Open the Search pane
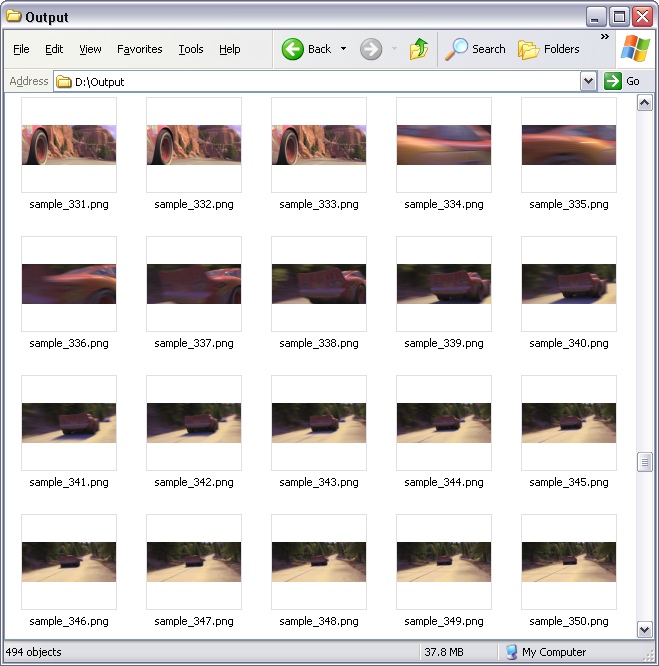The image size is (659, 666). (x=476, y=49)
